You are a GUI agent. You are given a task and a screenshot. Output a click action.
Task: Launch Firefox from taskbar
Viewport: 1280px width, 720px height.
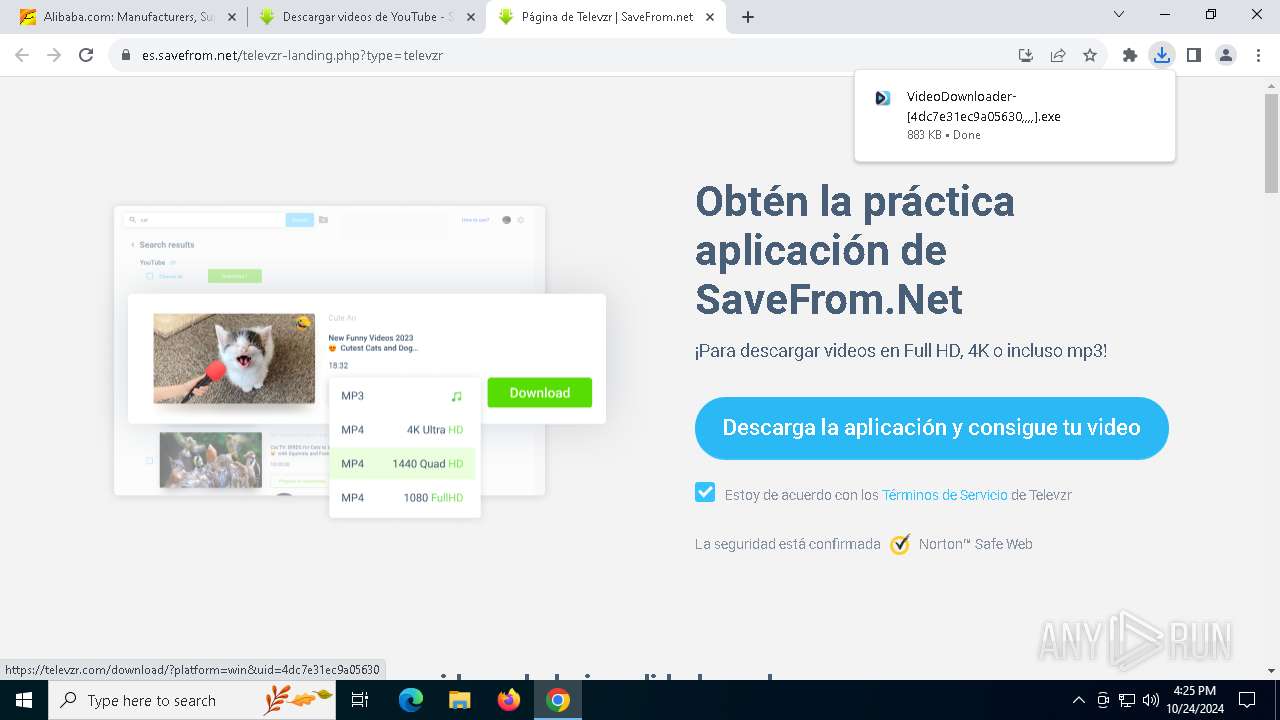tap(509, 700)
